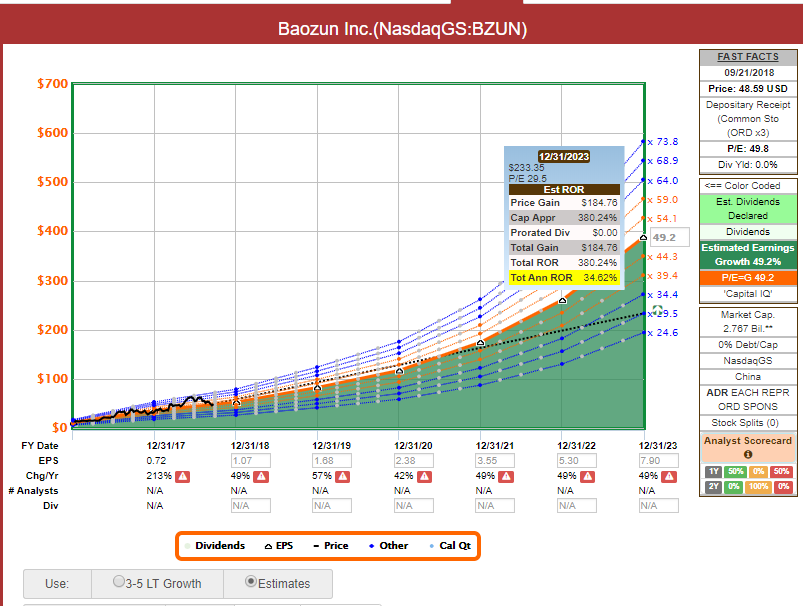Click green refresh icon near 29.5 line
Screen dimensions: 803x606
click(x=658, y=310)
